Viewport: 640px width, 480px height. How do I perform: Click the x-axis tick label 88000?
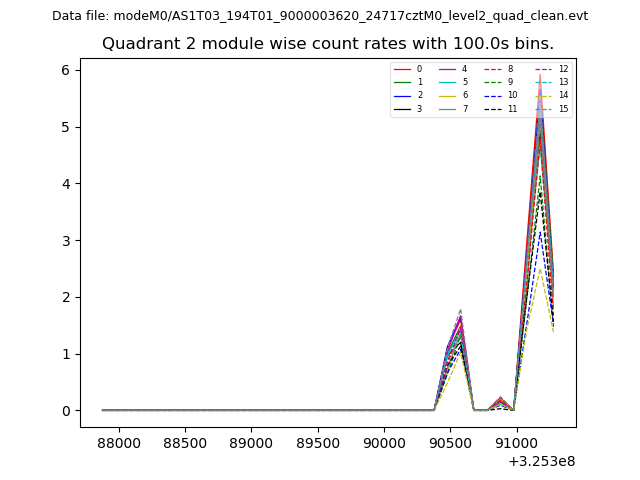[120, 443]
